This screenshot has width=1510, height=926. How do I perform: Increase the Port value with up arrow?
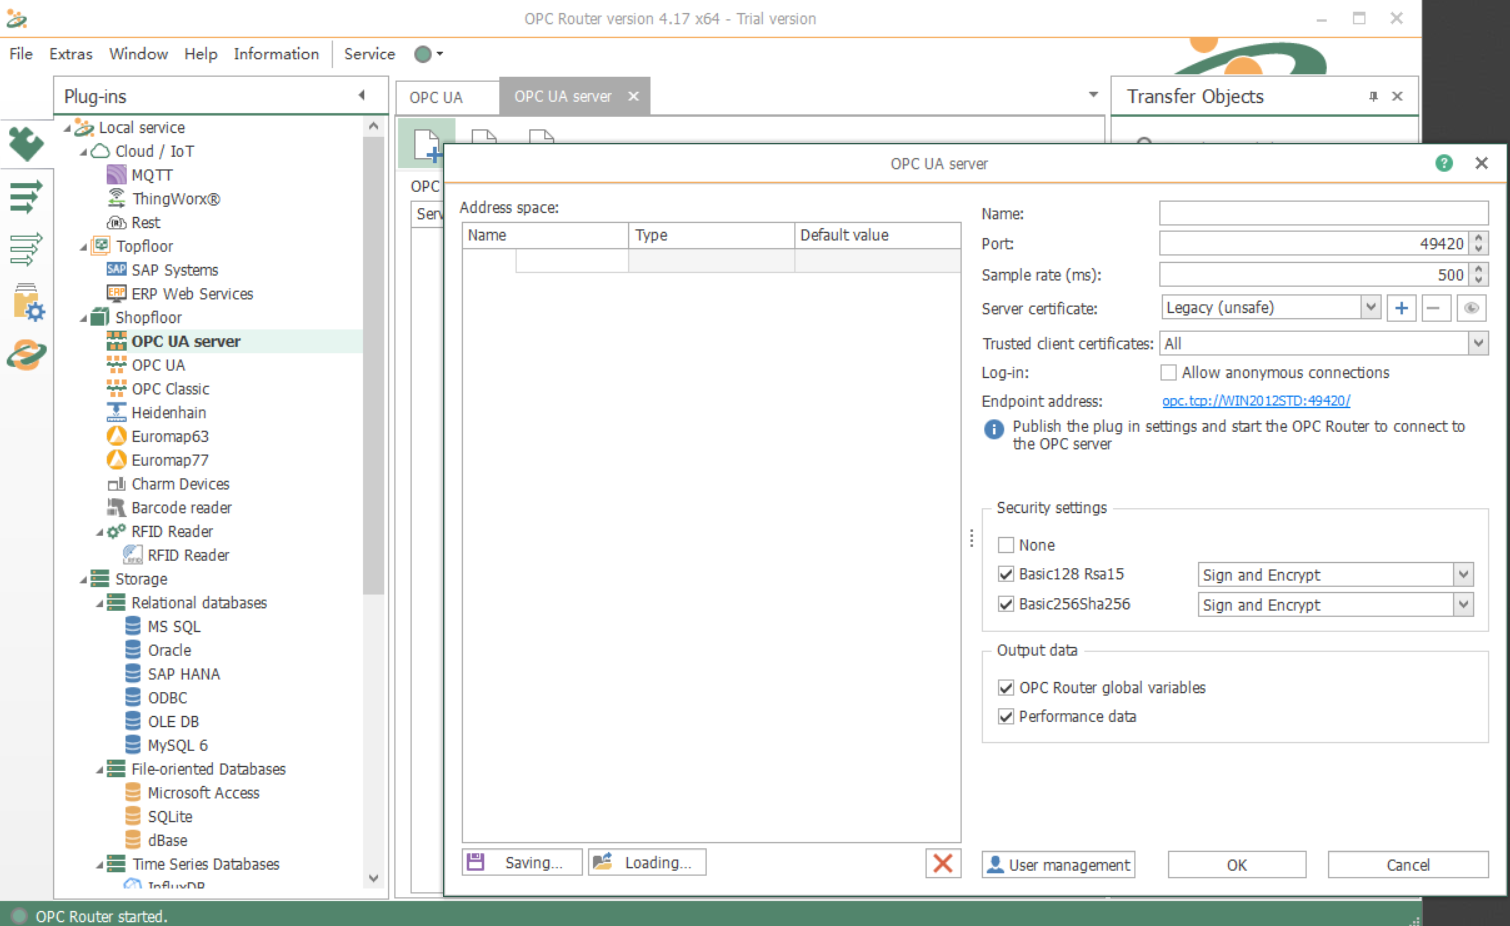pos(1479,238)
